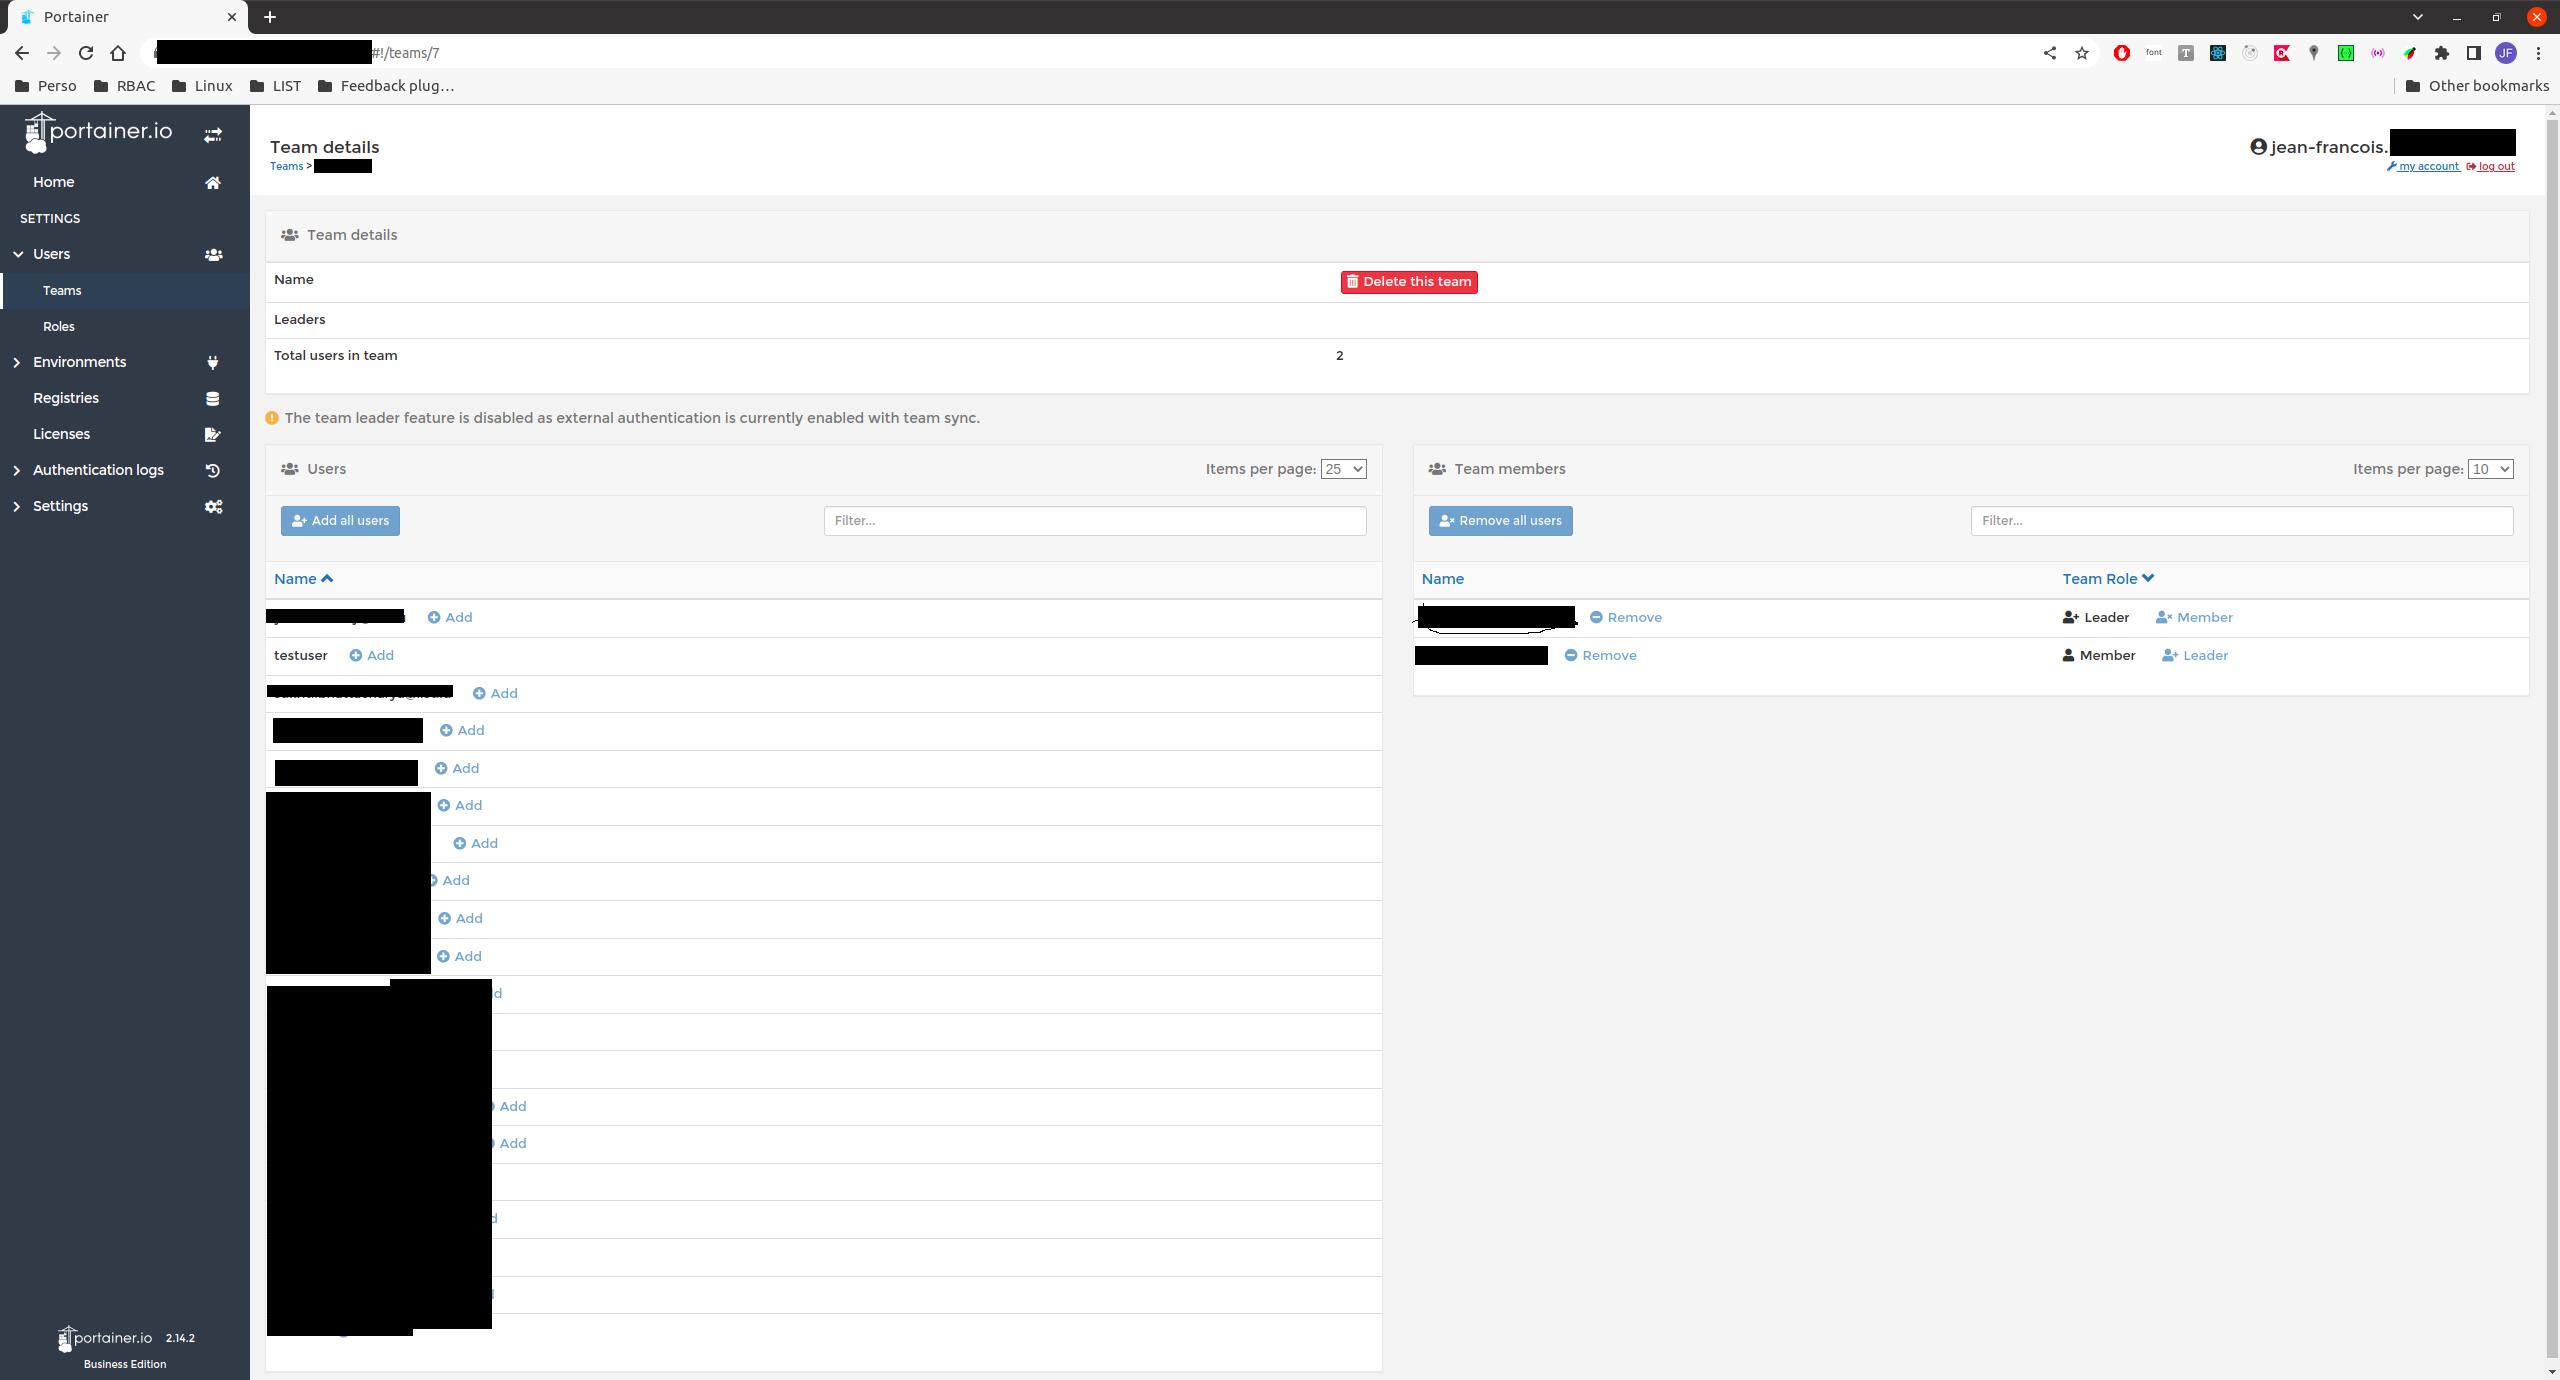Image resolution: width=2560 pixels, height=1380 pixels.
Task: Select the Users section icon in sidebar
Action: pyautogui.click(x=213, y=254)
